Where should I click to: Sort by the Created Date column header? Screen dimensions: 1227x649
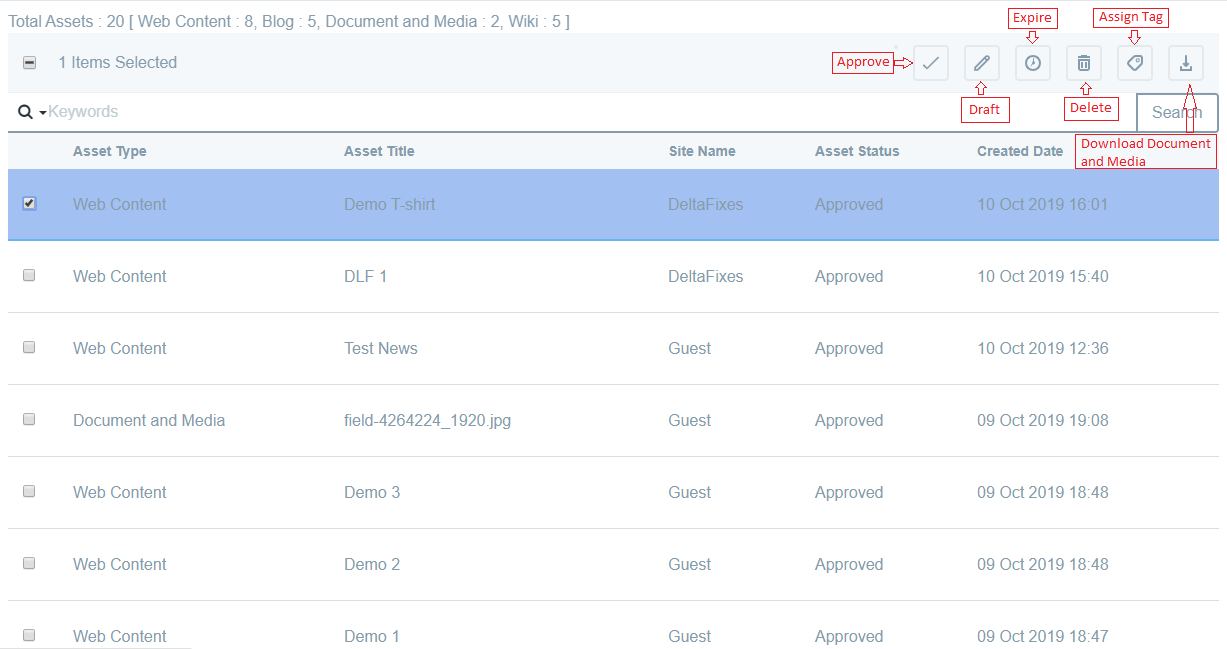tap(1019, 151)
